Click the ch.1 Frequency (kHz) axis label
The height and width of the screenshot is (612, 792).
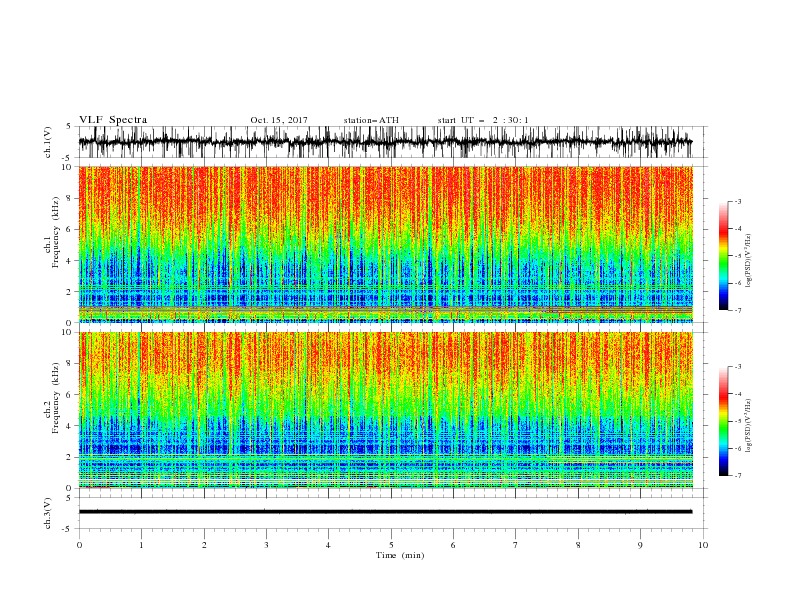point(52,232)
